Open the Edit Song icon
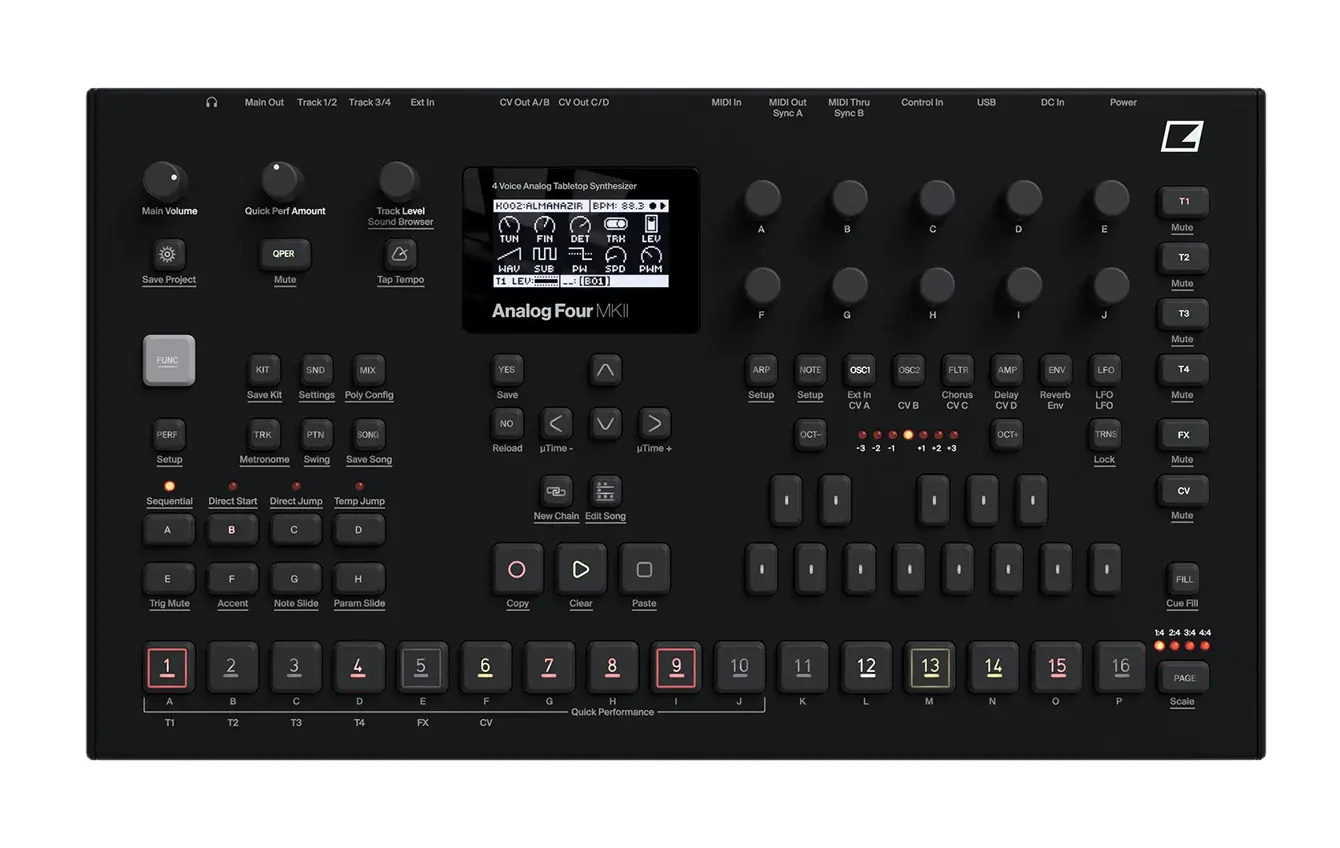The width and height of the screenshot is (1340, 848). pyautogui.click(x=605, y=492)
